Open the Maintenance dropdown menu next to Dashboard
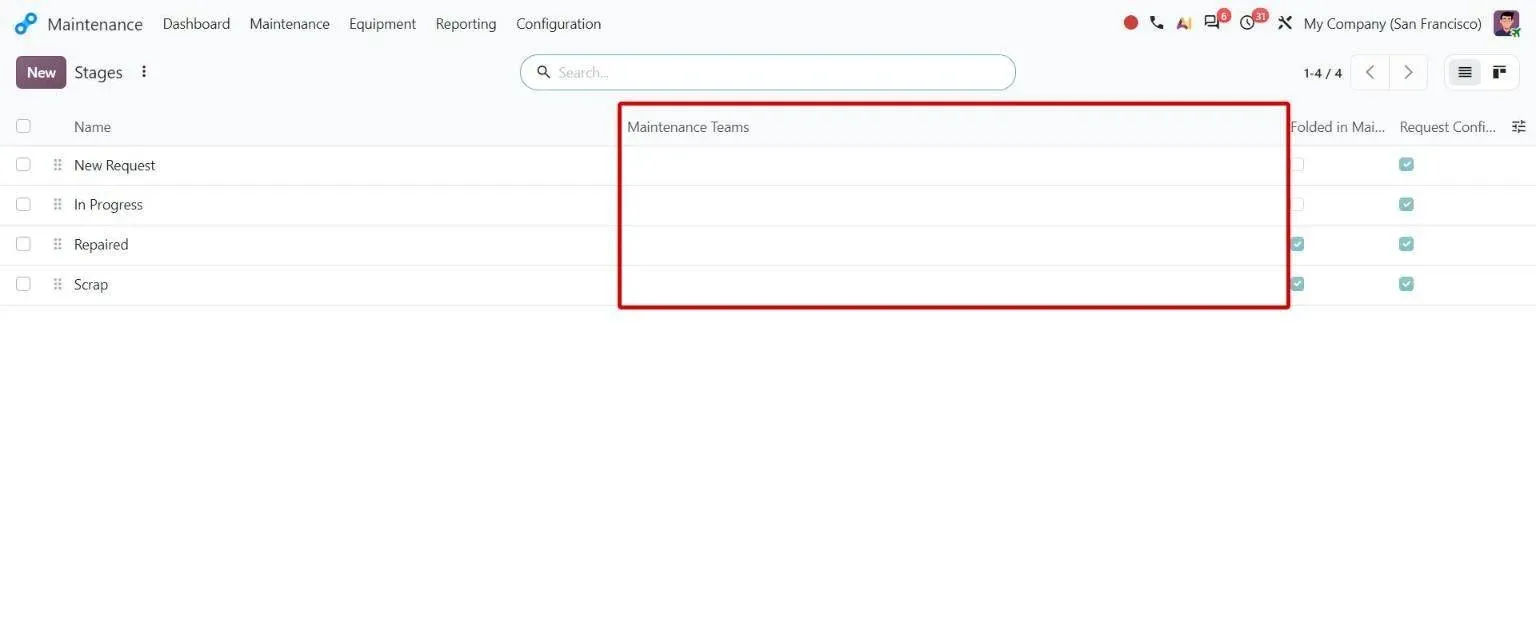This screenshot has height=639, width=1536. [289, 23]
